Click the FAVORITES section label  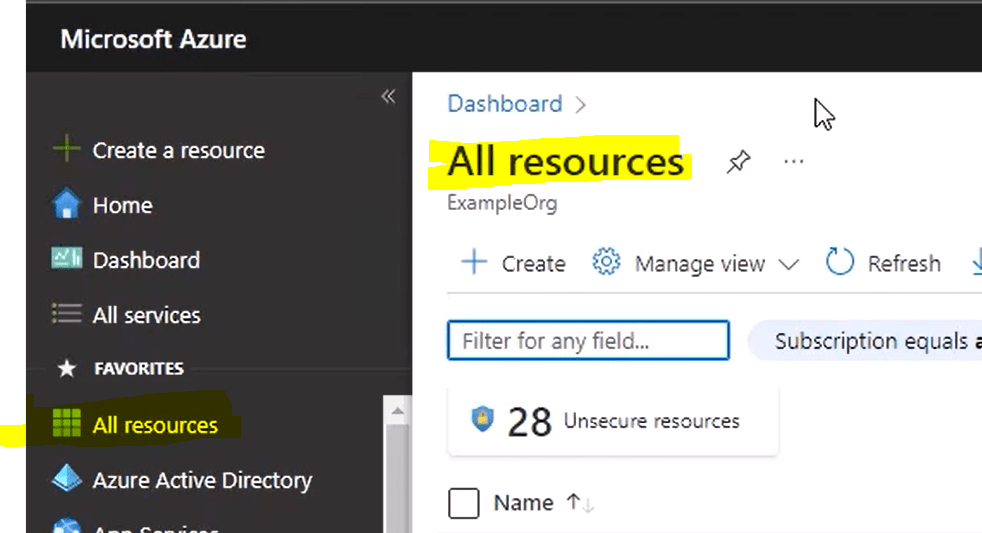(x=139, y=368)
